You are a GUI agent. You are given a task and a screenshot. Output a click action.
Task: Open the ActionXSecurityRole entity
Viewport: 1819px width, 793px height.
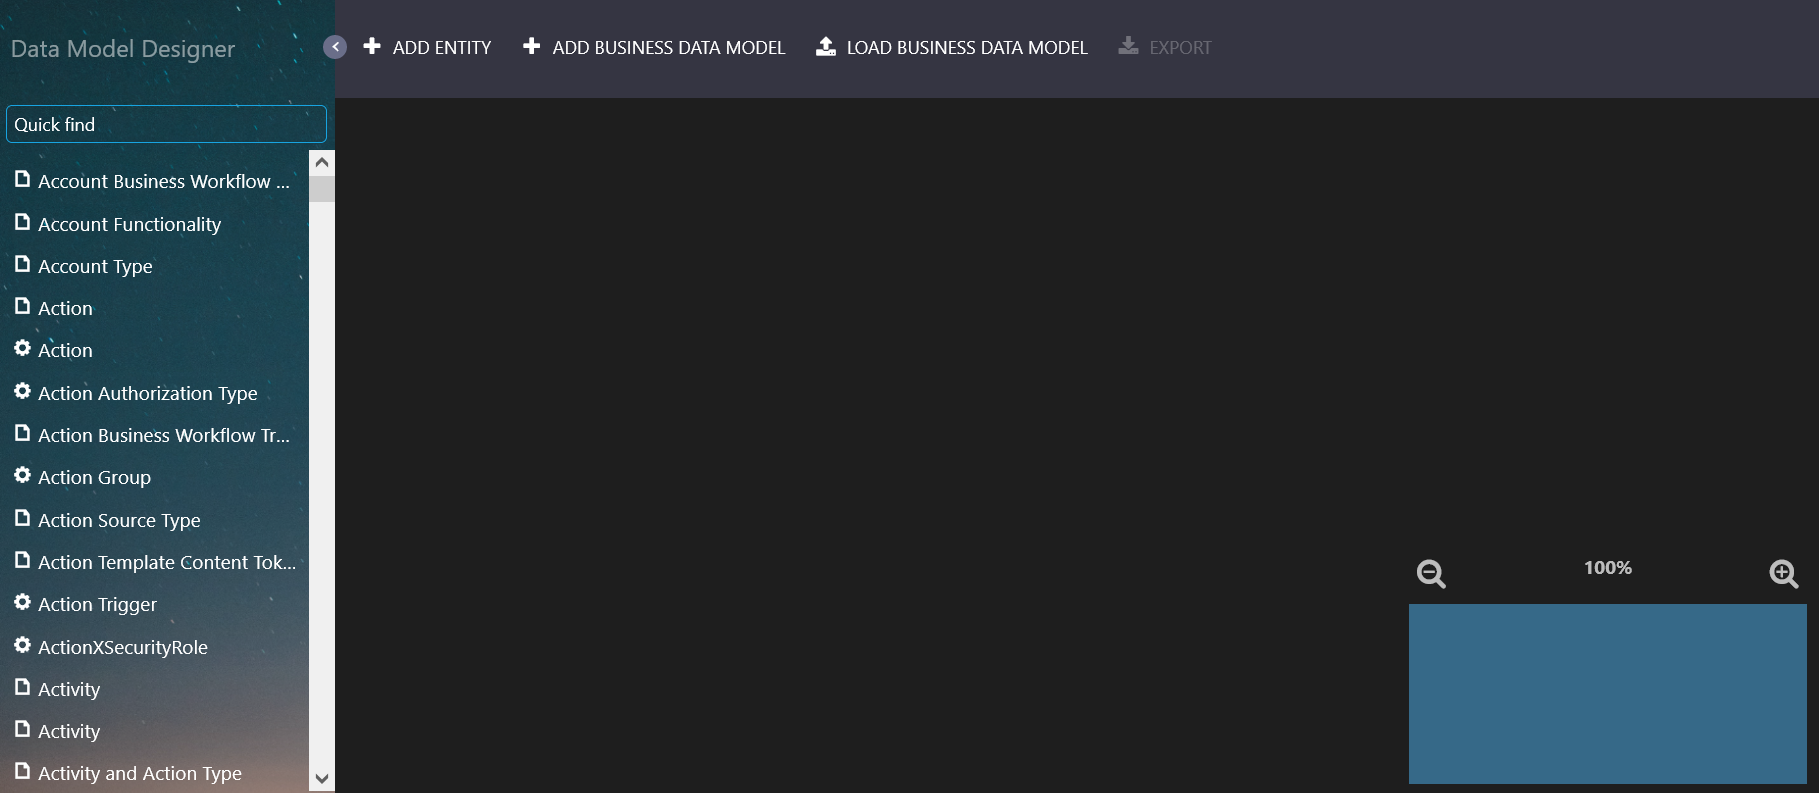[122, 648]
